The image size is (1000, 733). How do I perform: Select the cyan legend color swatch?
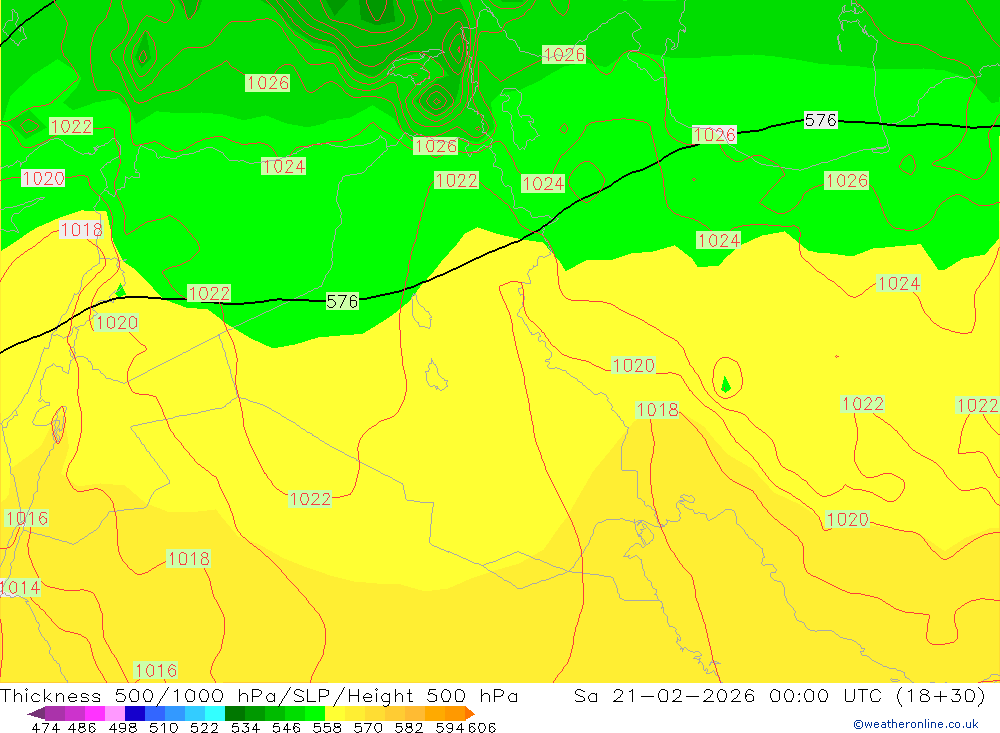pos(215,713)
